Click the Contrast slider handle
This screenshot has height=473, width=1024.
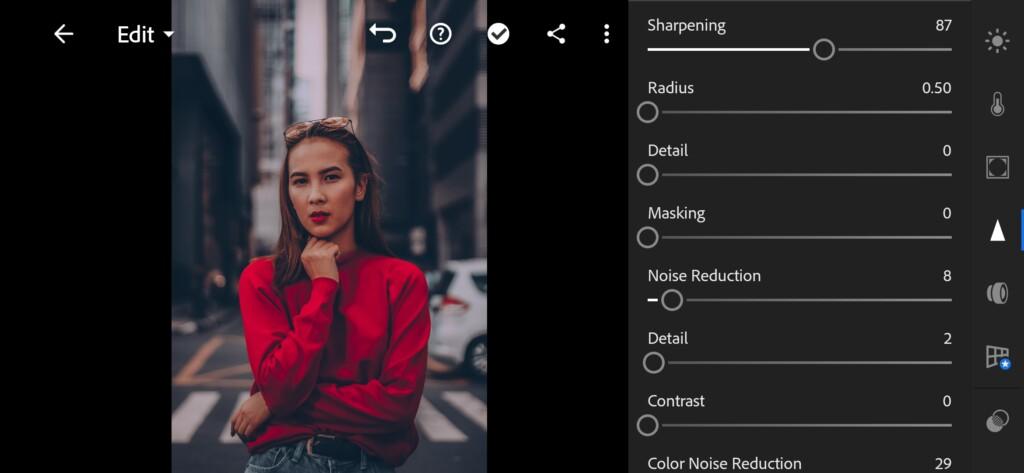[x=647, y=426]
